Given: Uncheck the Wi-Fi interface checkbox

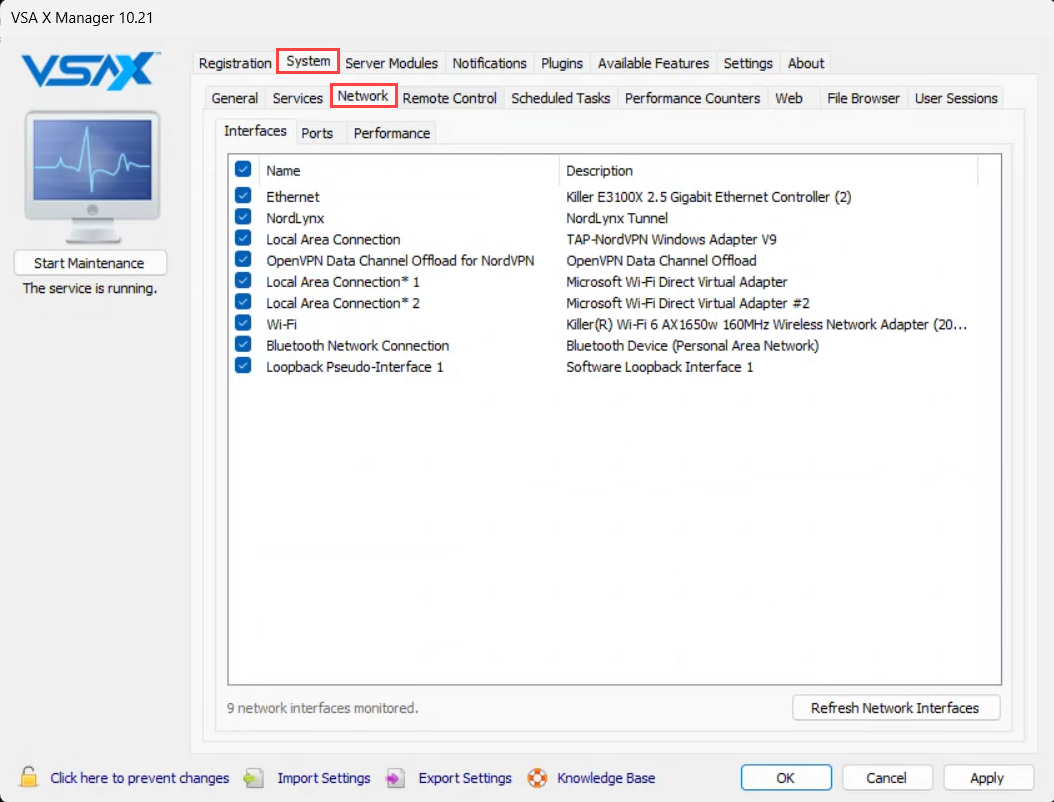Looking at the screenshot, I should tap(243, 323).
